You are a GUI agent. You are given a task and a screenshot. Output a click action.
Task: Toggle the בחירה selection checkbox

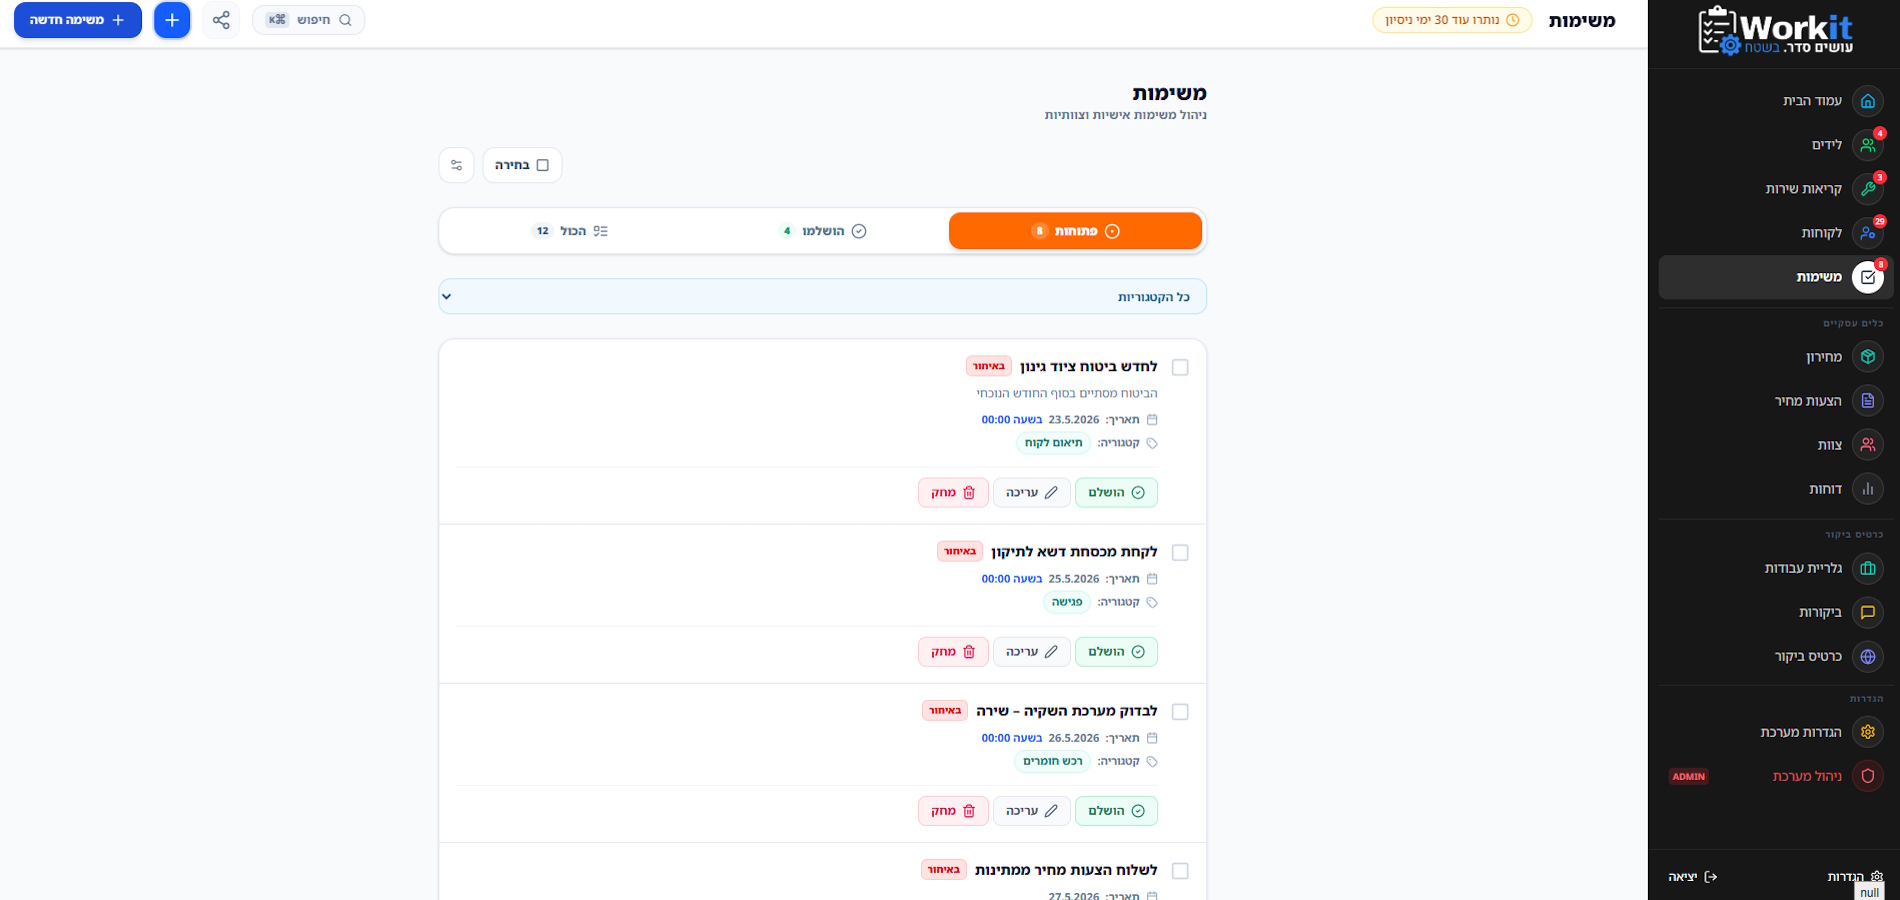[543, 165]
